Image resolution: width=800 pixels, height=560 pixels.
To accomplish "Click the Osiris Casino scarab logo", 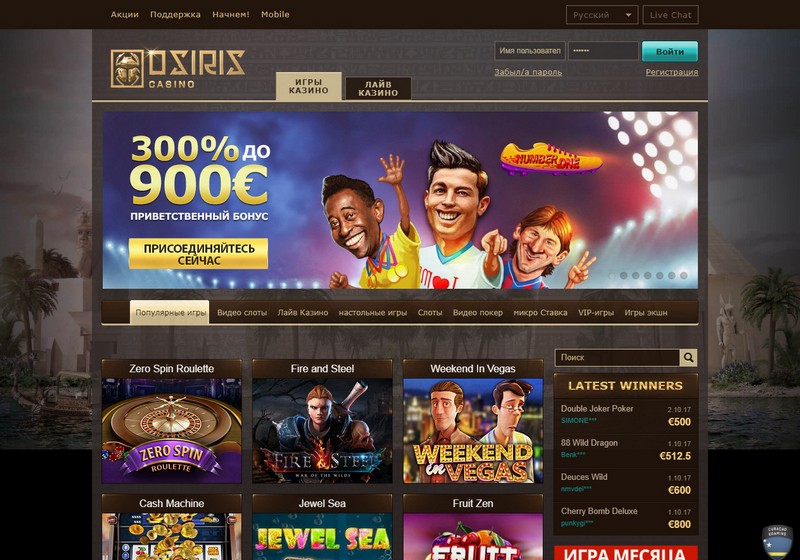I will point(127,69).
